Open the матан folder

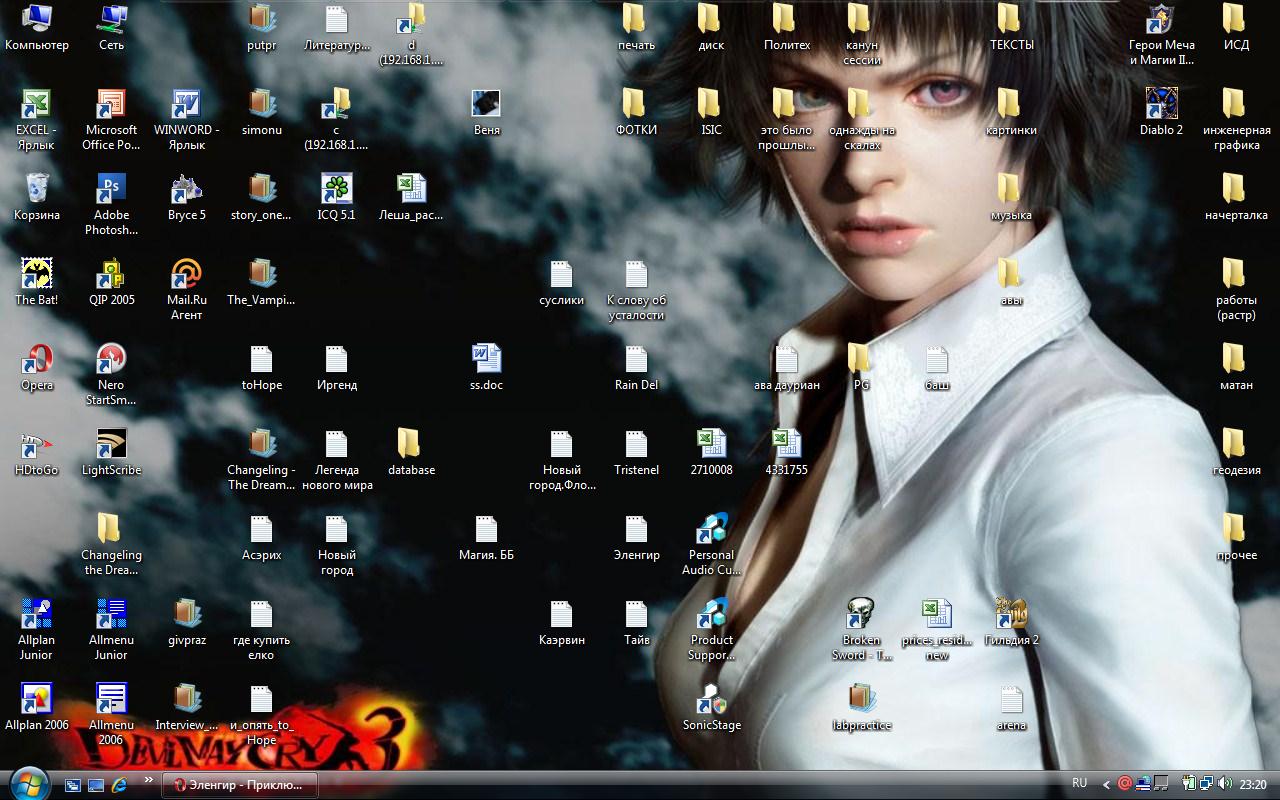pos(1236,367)
